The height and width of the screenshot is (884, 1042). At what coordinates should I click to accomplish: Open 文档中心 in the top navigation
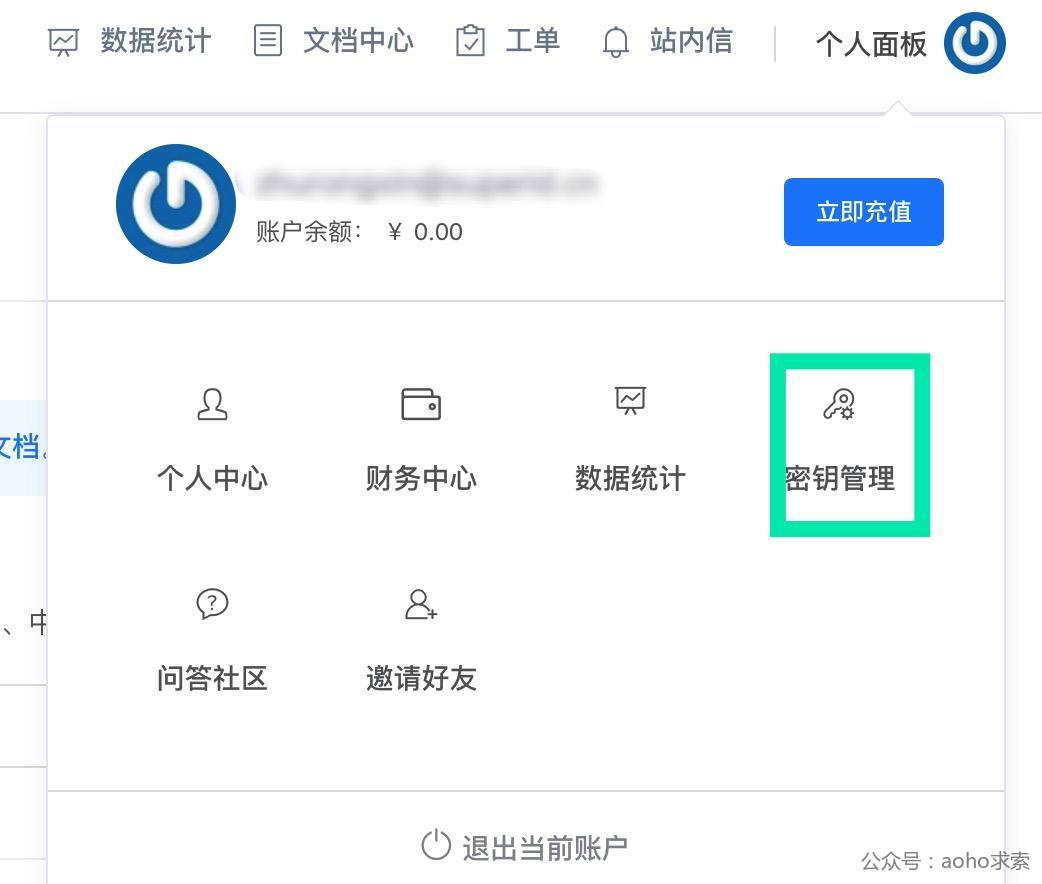[358, 41]
